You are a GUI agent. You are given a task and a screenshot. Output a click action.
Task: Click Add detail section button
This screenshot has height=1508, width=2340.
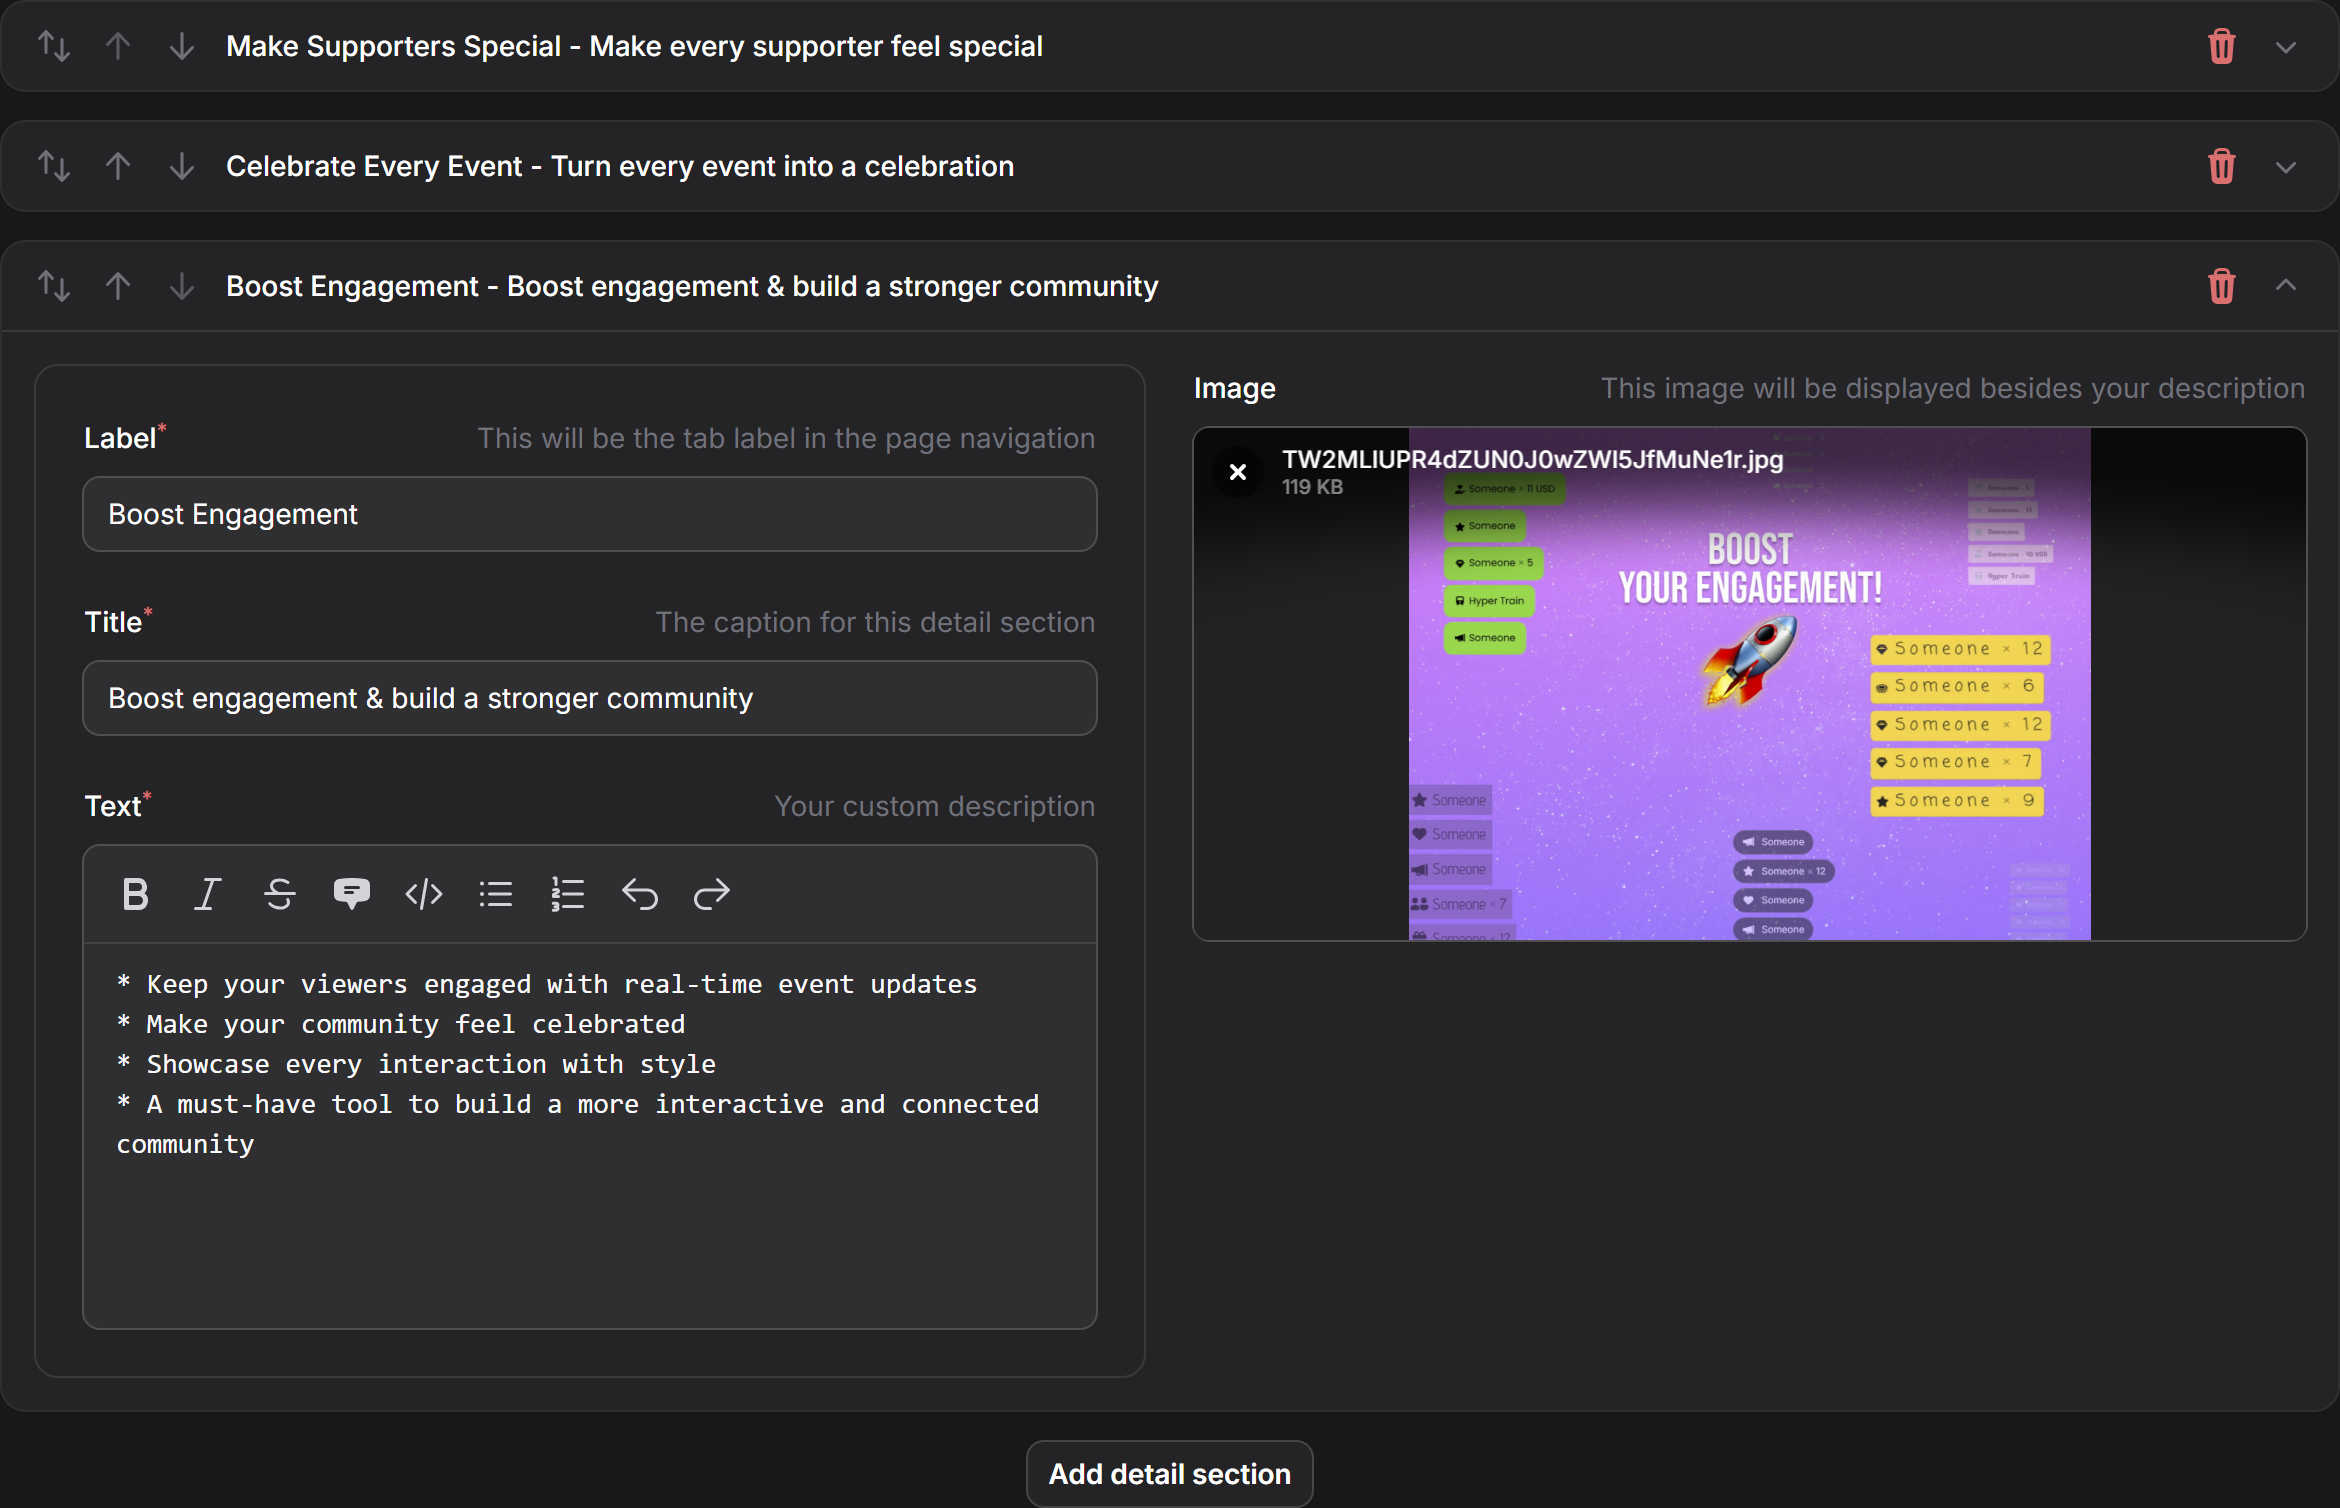[1169, 1473]
